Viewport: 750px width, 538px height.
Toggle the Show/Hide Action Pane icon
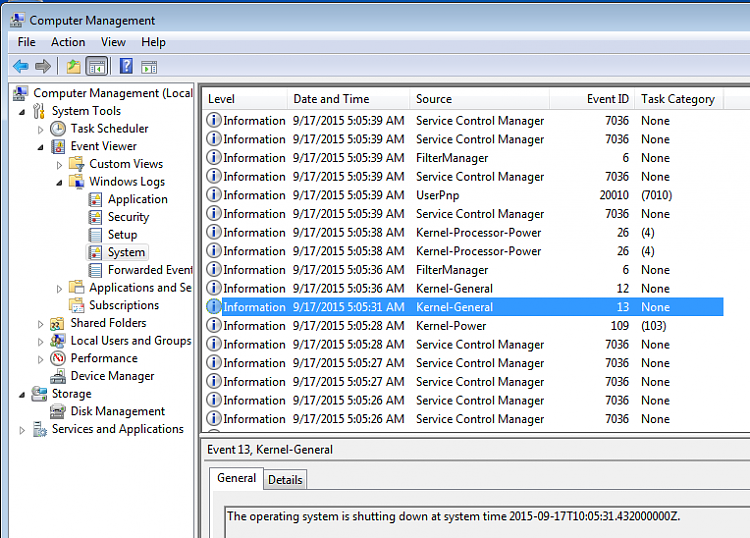tap(149, 67)
